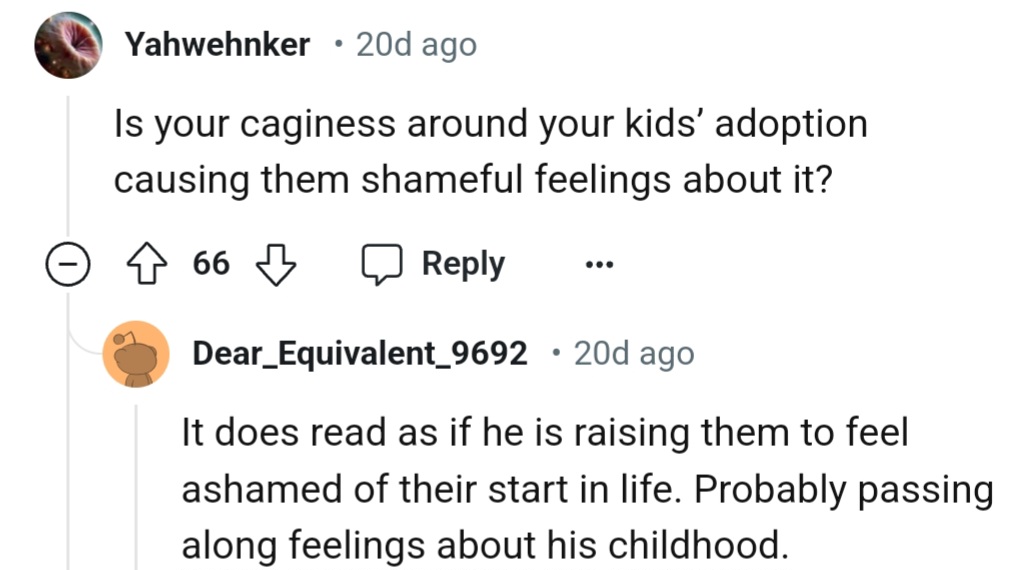Click the reply text starting "It does read"

(x=585, y=490)
